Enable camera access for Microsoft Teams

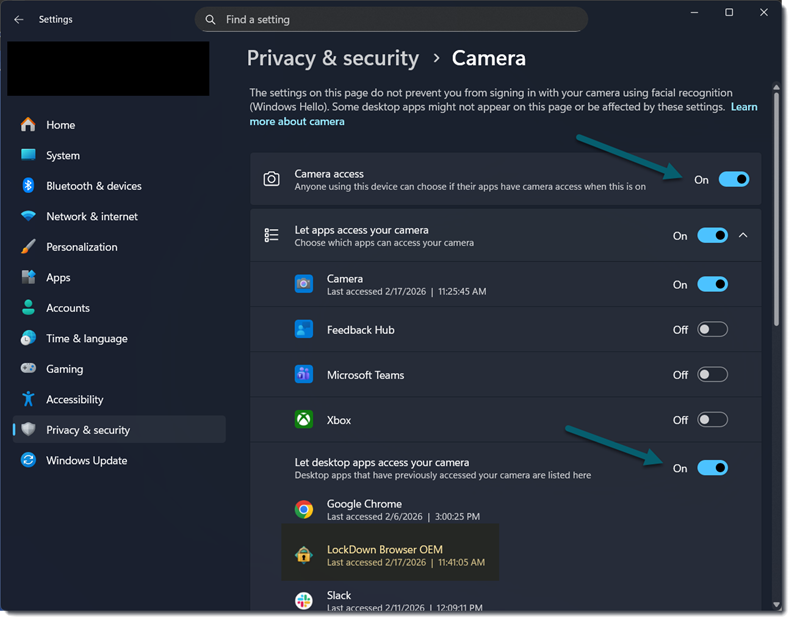712,375
